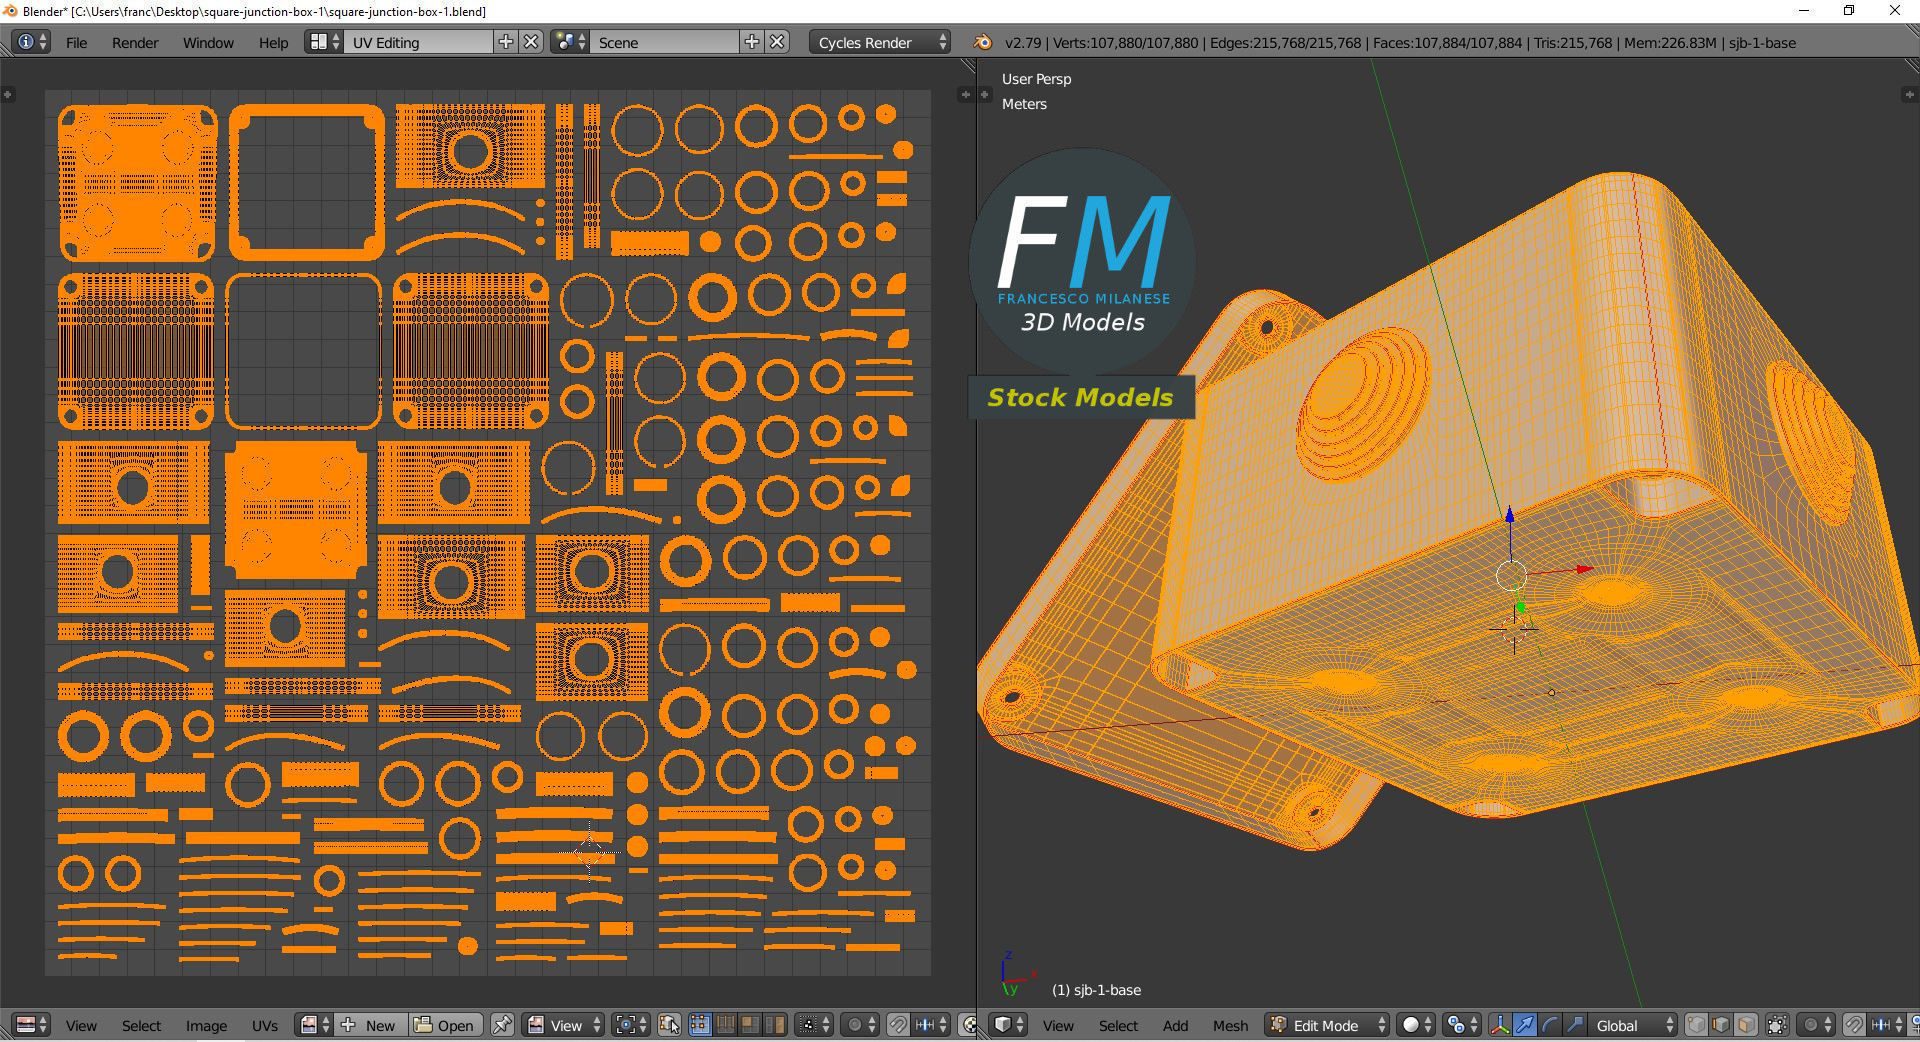Choose vertex select mode in 3D view

(x=1696, y=1025)
